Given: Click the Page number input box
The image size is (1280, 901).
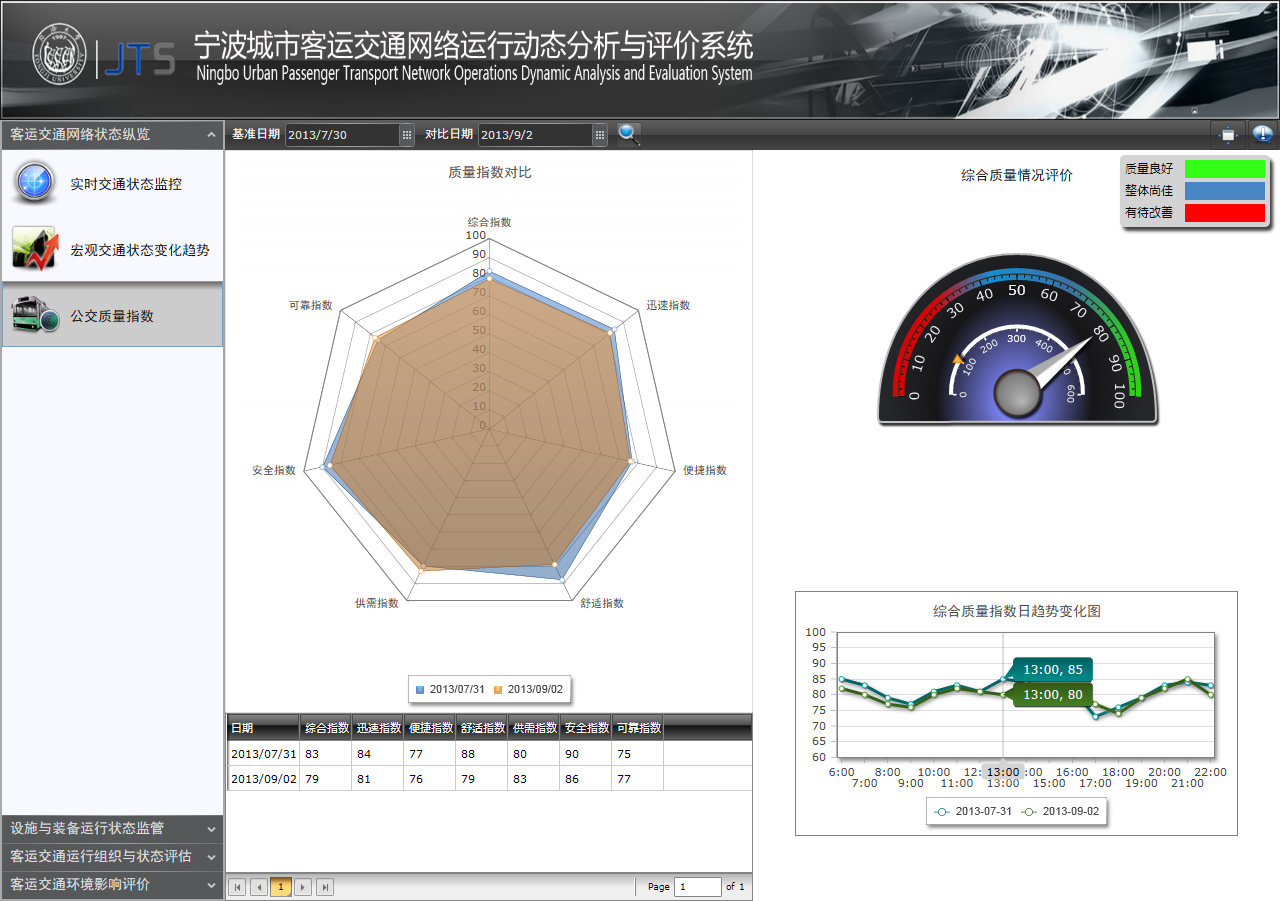Looking at the screenshot, I should (698, 887).
